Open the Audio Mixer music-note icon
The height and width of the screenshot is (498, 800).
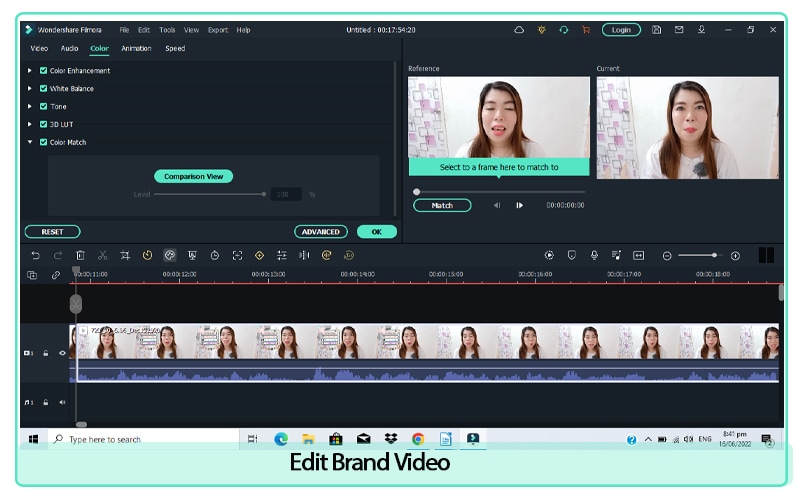(x=616, y=256)
